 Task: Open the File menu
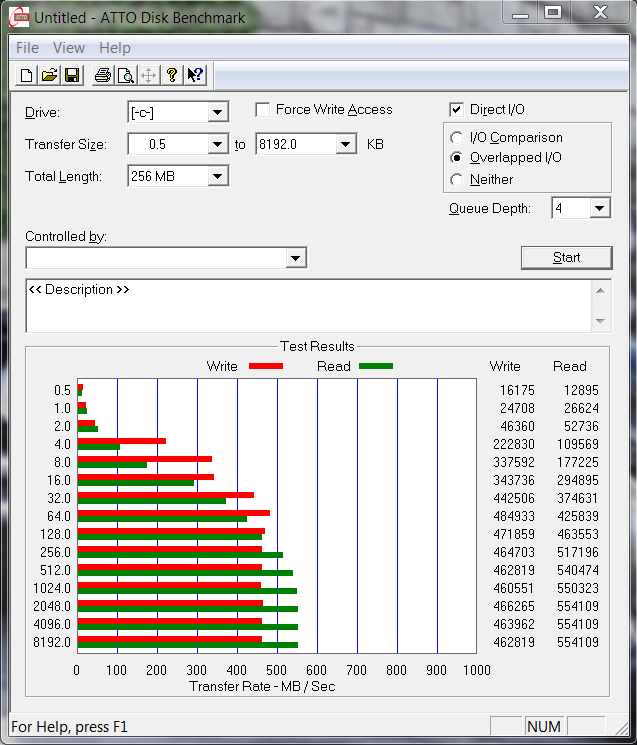pyautogui.click(x=27, y=48)
